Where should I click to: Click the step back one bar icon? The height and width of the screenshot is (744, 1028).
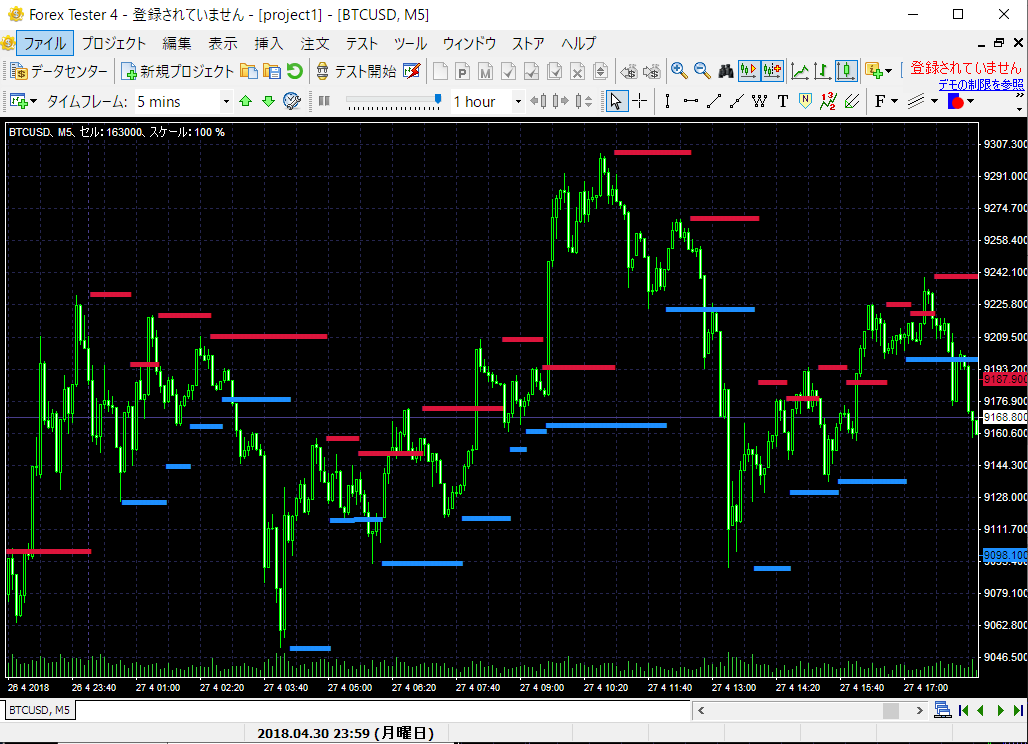click(538, 102)
